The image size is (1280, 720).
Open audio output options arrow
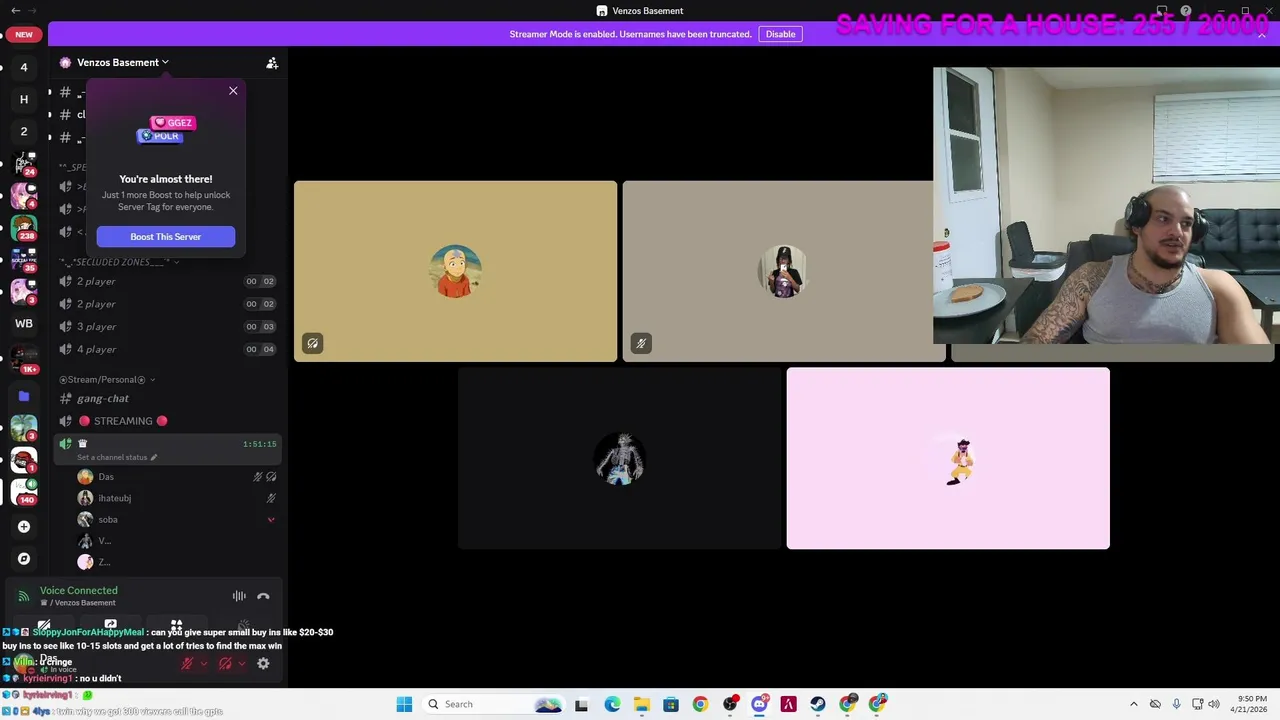(242, 664)
